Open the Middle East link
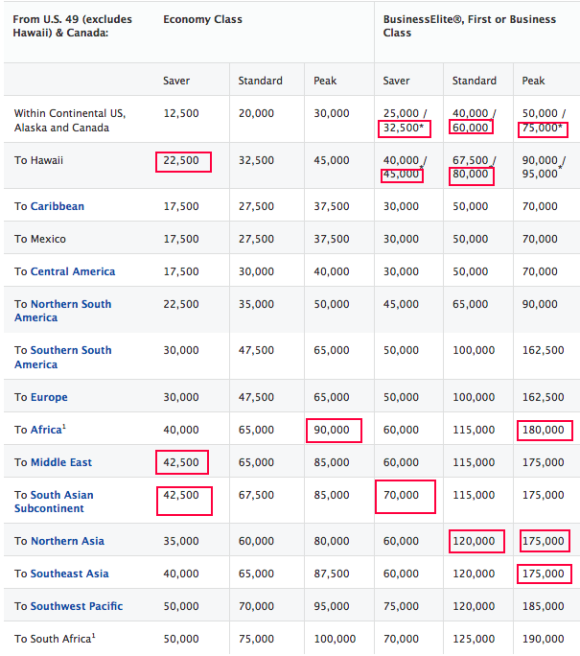 tap(61, 462)
